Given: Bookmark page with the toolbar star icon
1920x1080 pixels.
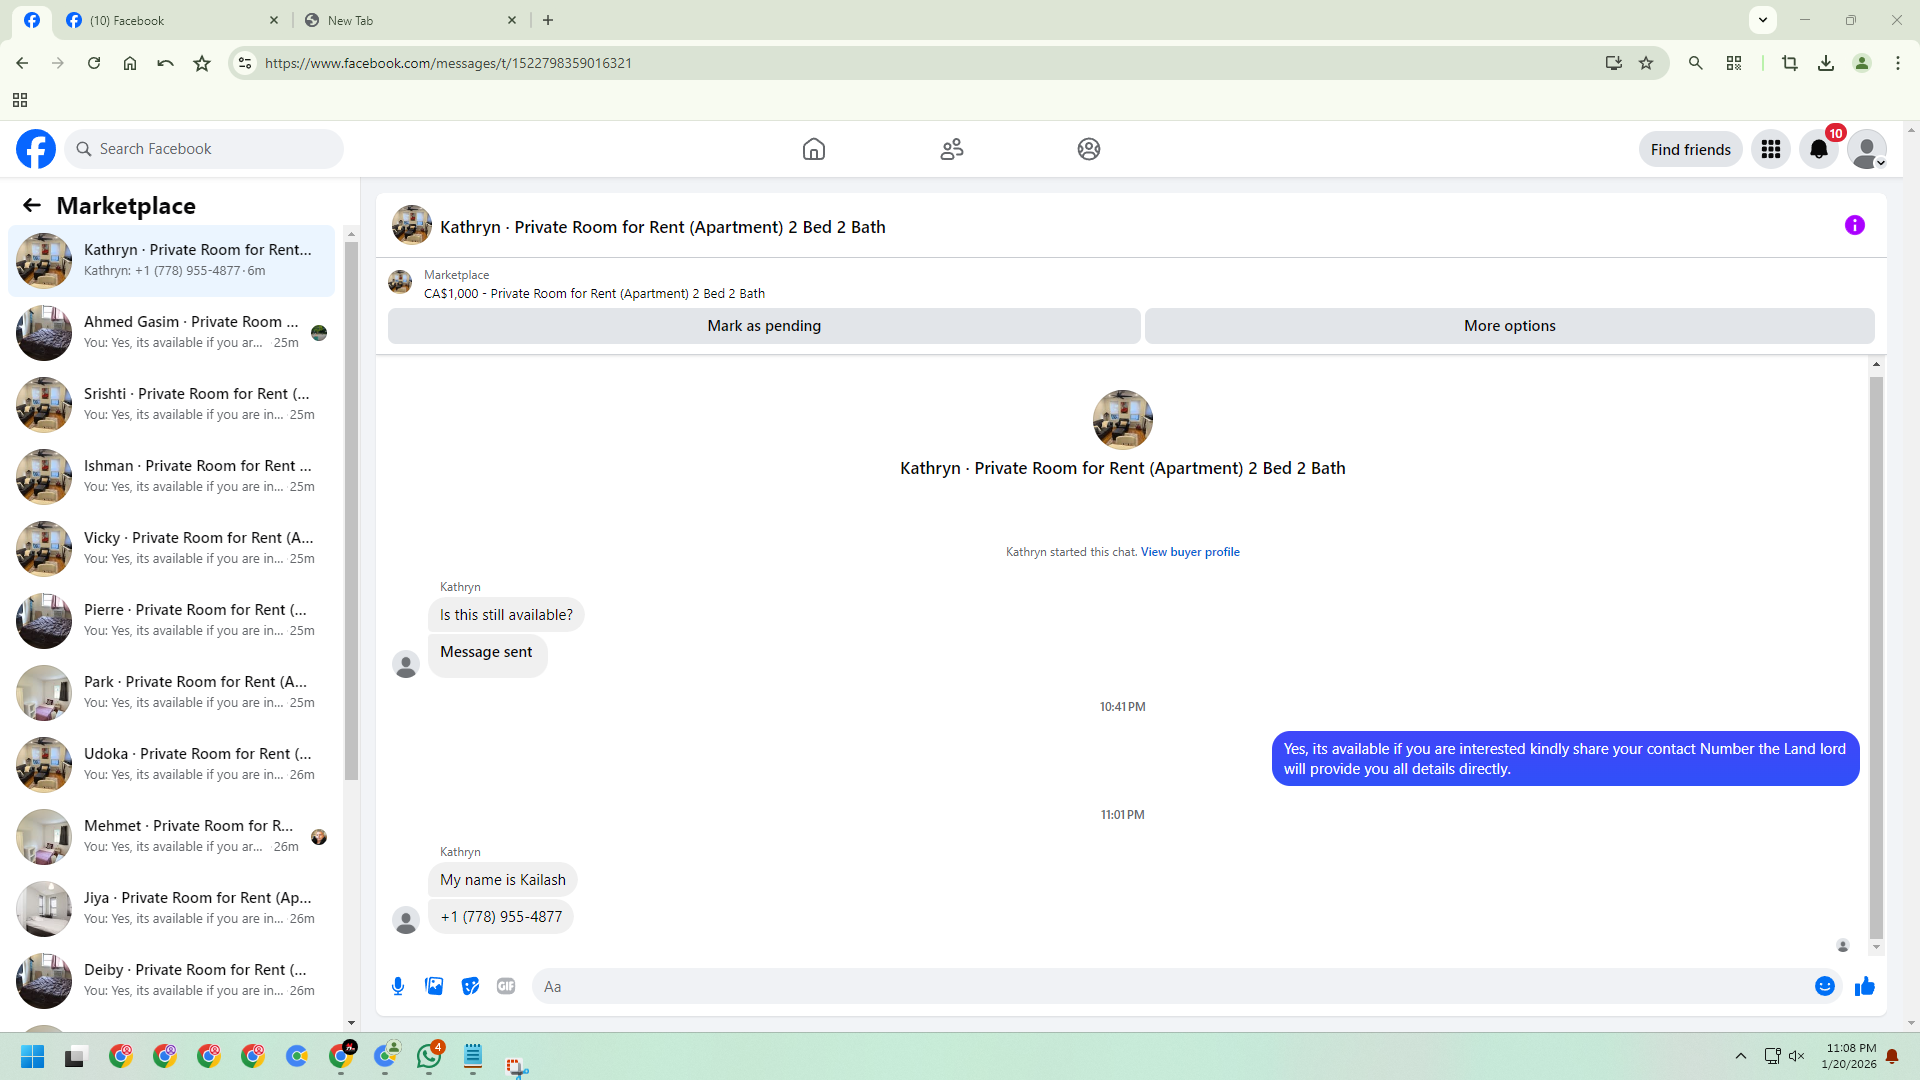Looking at the screenshot, I should pos(202,63).
